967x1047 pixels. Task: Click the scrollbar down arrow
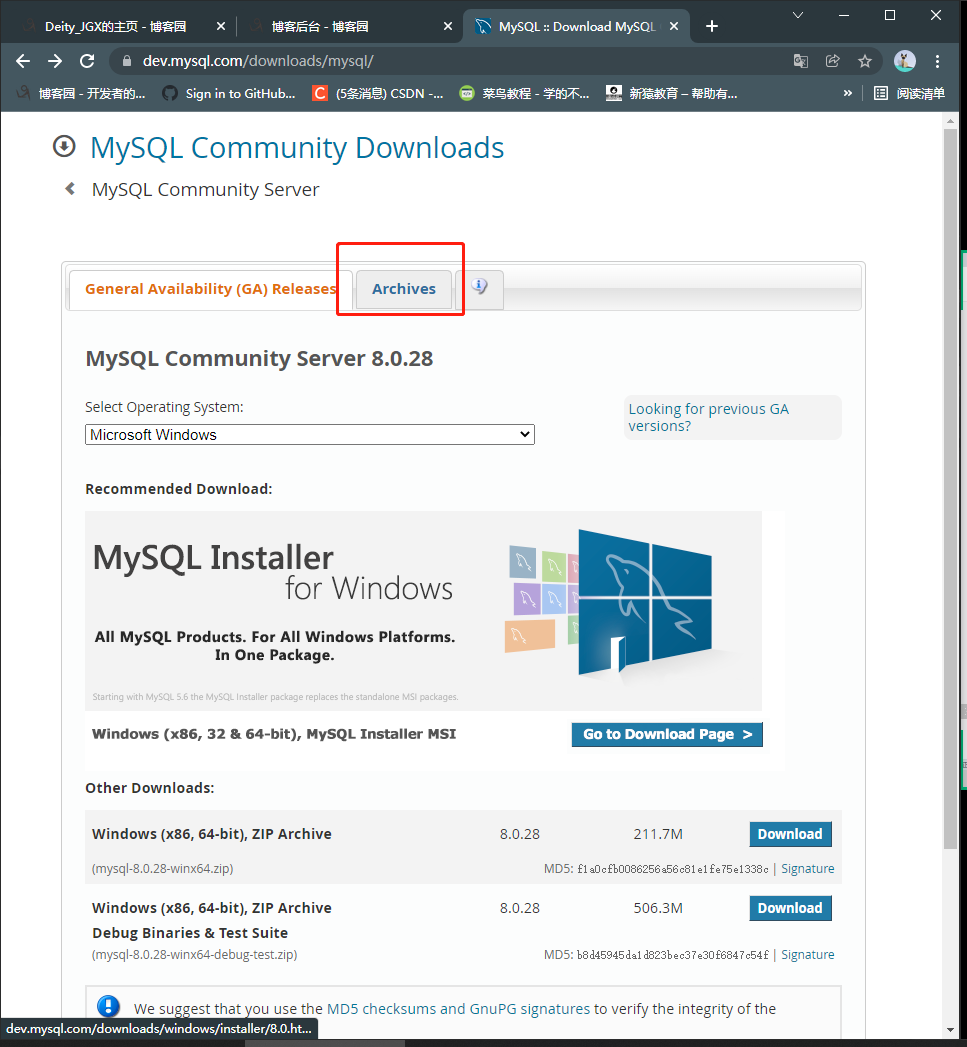(x=950, y=1029)
